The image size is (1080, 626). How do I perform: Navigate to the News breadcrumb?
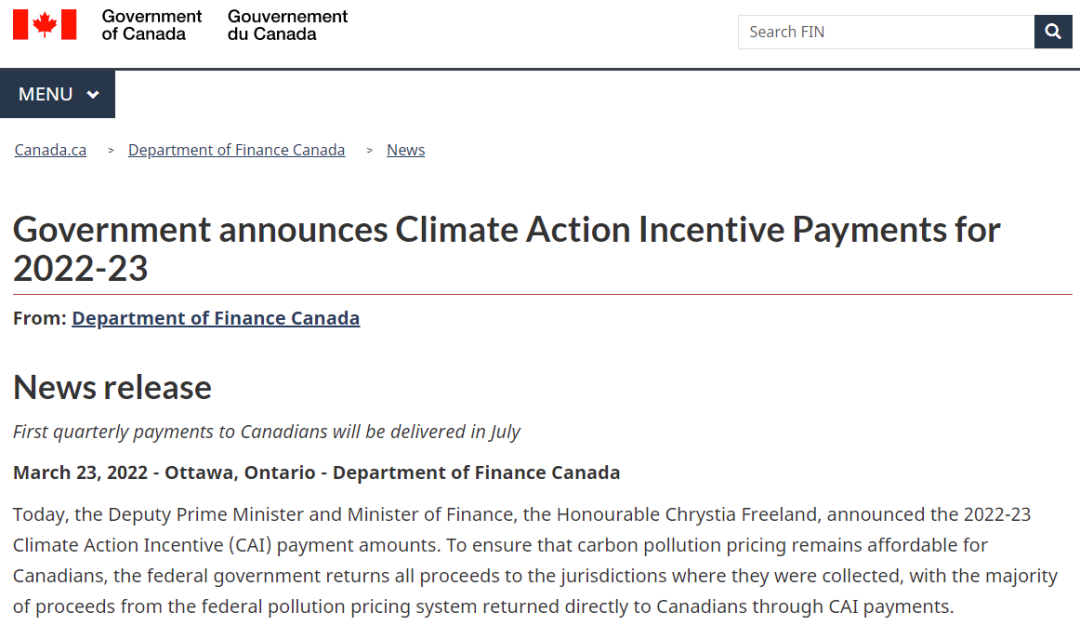[x=406, y=150]
